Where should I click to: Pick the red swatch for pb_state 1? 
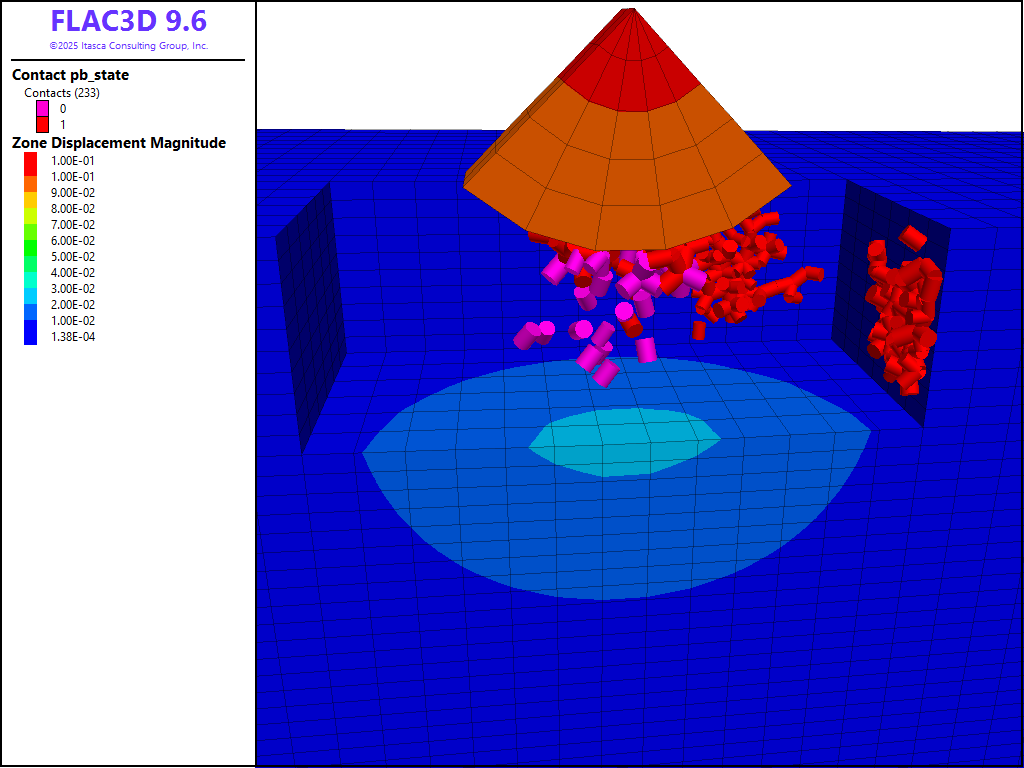pos(43,124)
